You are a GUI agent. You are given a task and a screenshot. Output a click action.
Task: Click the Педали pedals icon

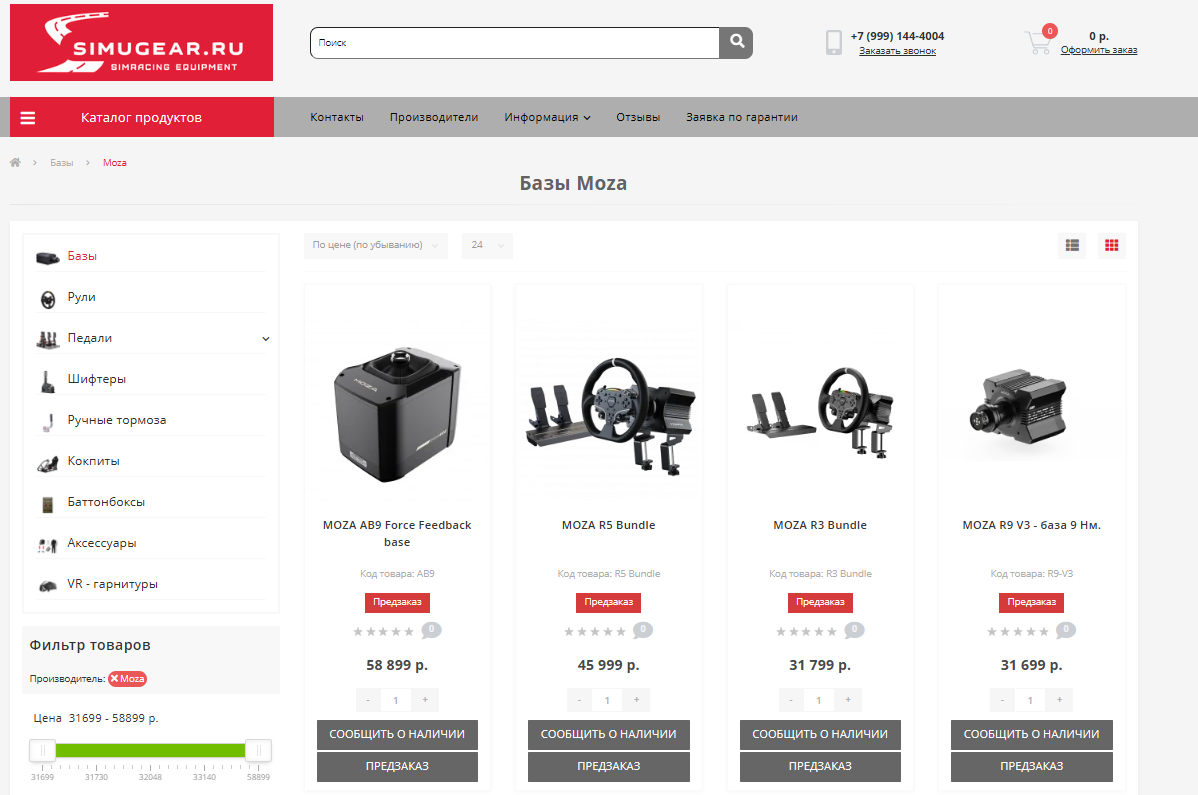click(47, 340)
